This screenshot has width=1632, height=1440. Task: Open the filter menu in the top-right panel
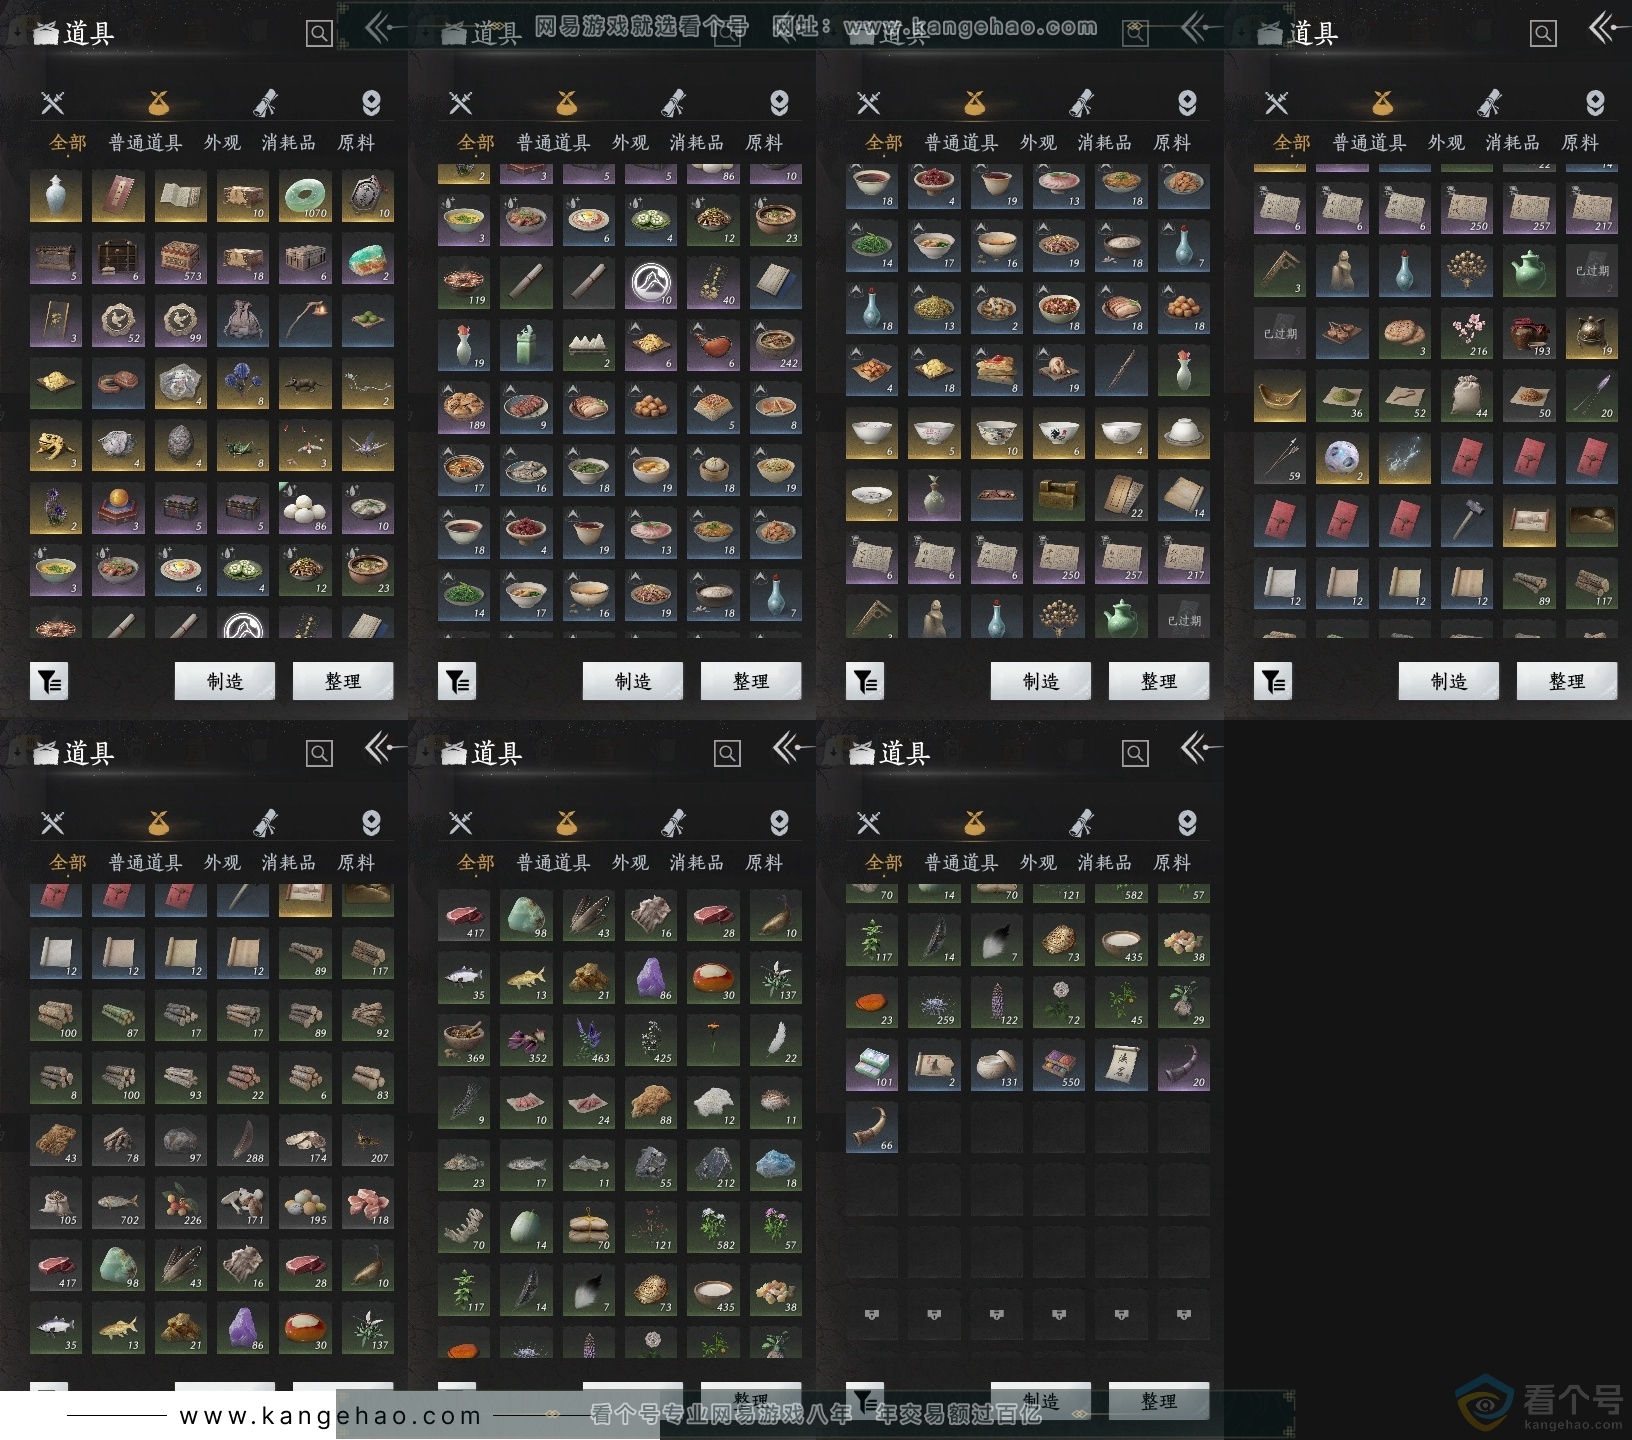(1273, 682)
